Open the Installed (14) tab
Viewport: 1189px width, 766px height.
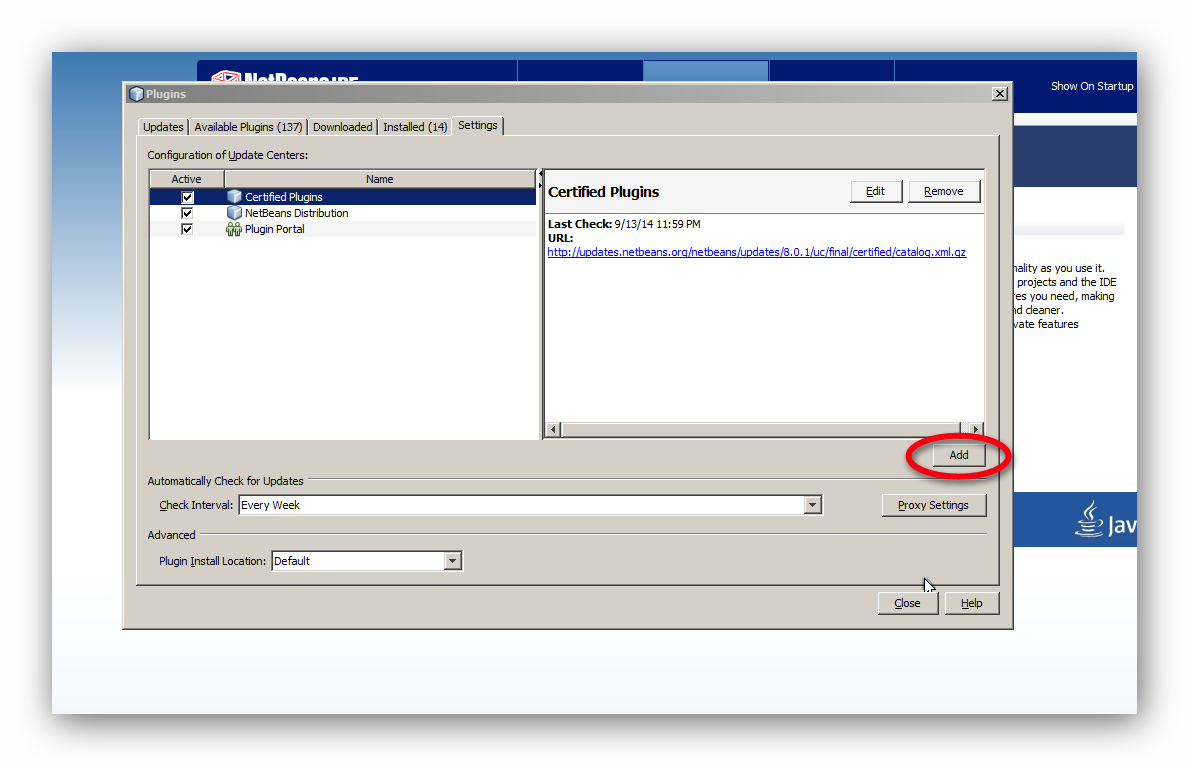point(415,127)
